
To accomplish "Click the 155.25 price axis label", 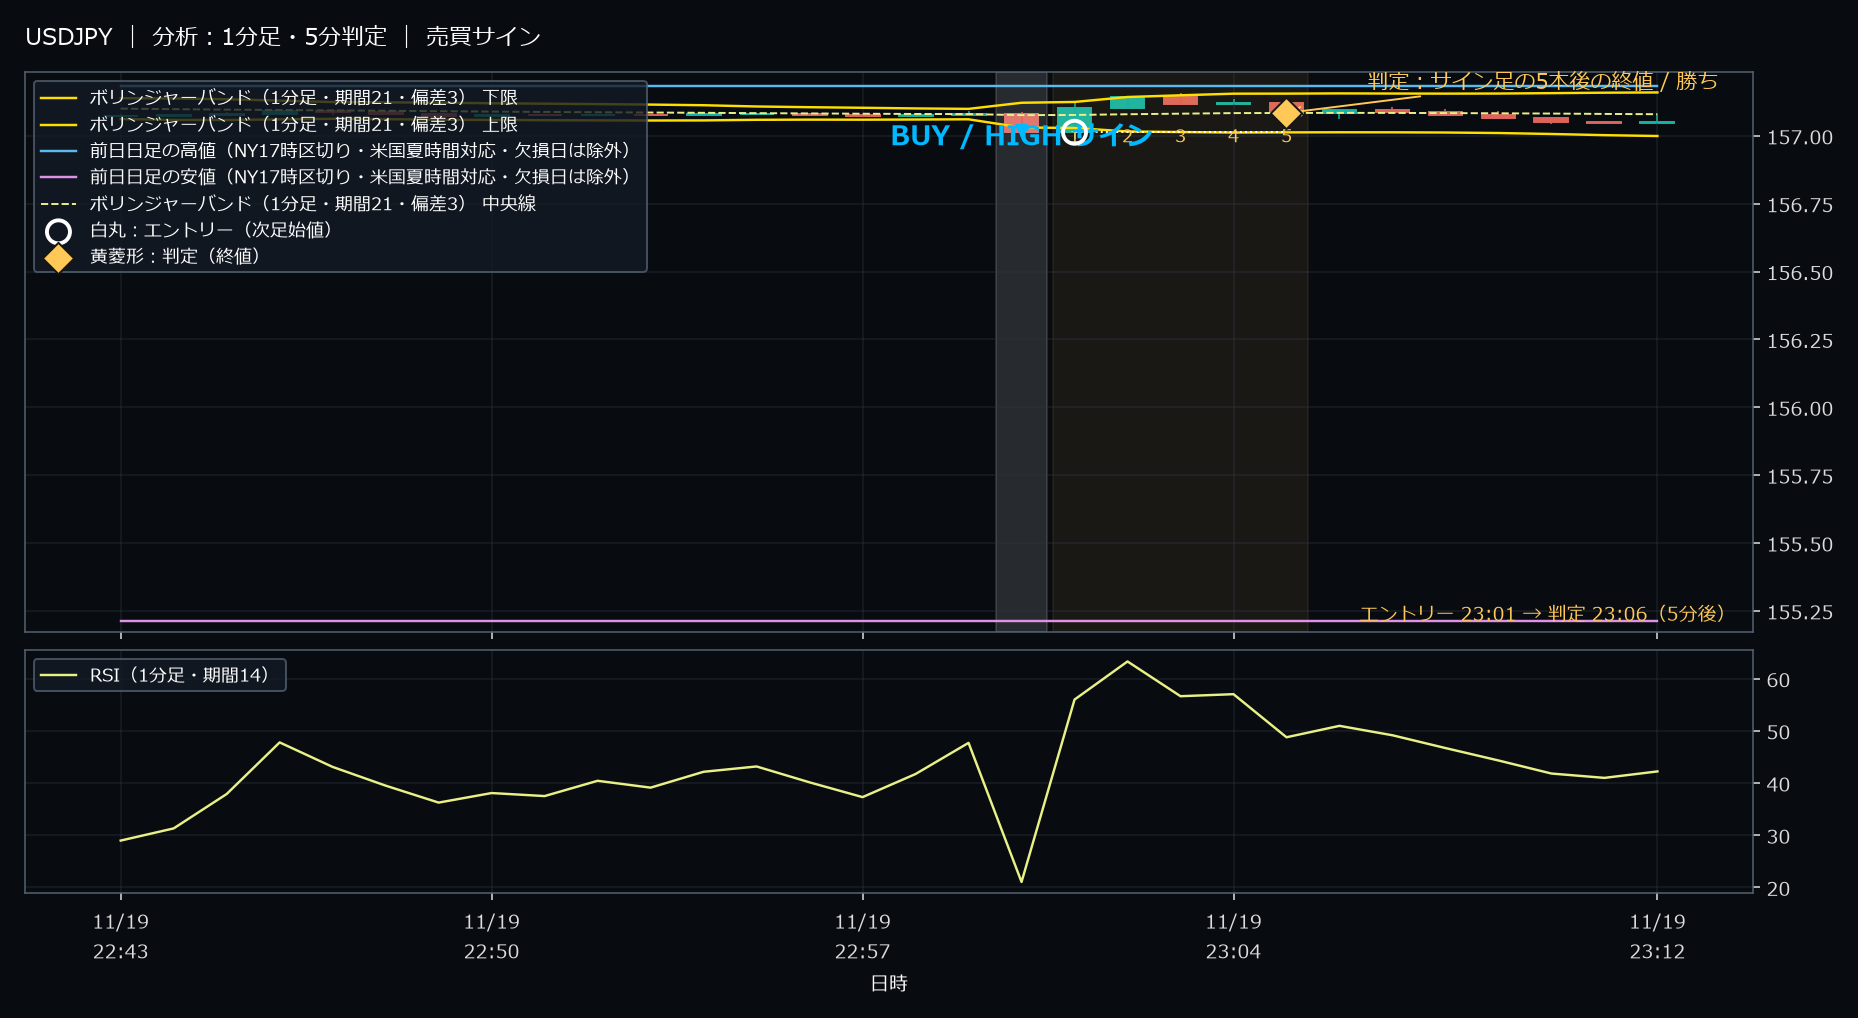I will (x=1799, y=612).
